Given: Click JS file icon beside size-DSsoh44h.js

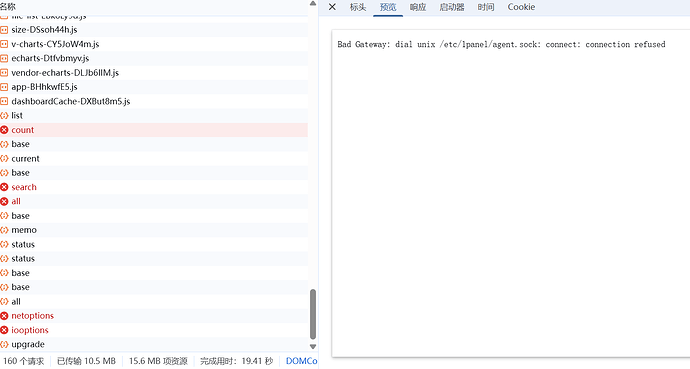Looking at the screenshot, I should coord(4,30).
